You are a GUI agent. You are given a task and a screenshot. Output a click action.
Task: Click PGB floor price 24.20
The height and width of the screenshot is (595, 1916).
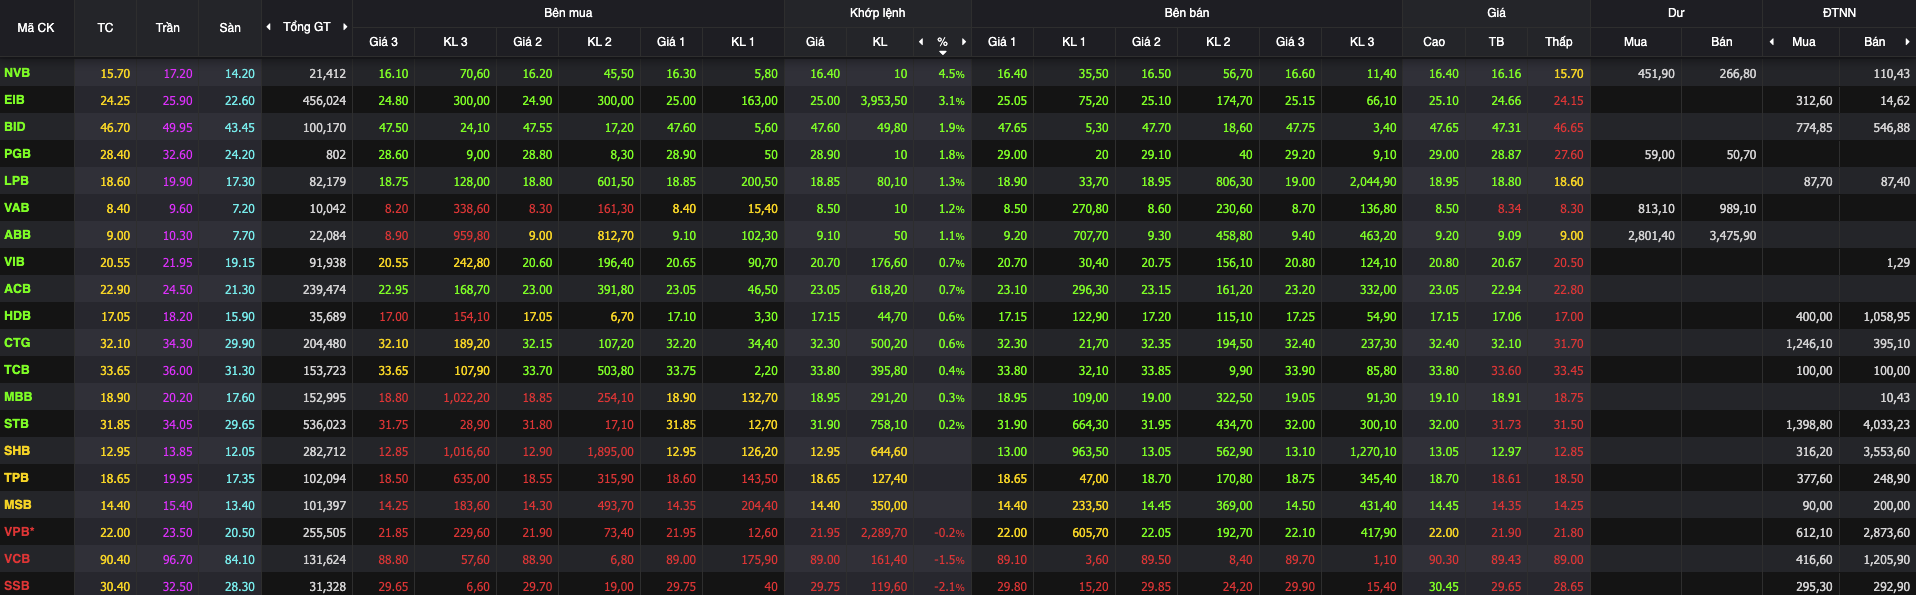click(x=240, y=155)
